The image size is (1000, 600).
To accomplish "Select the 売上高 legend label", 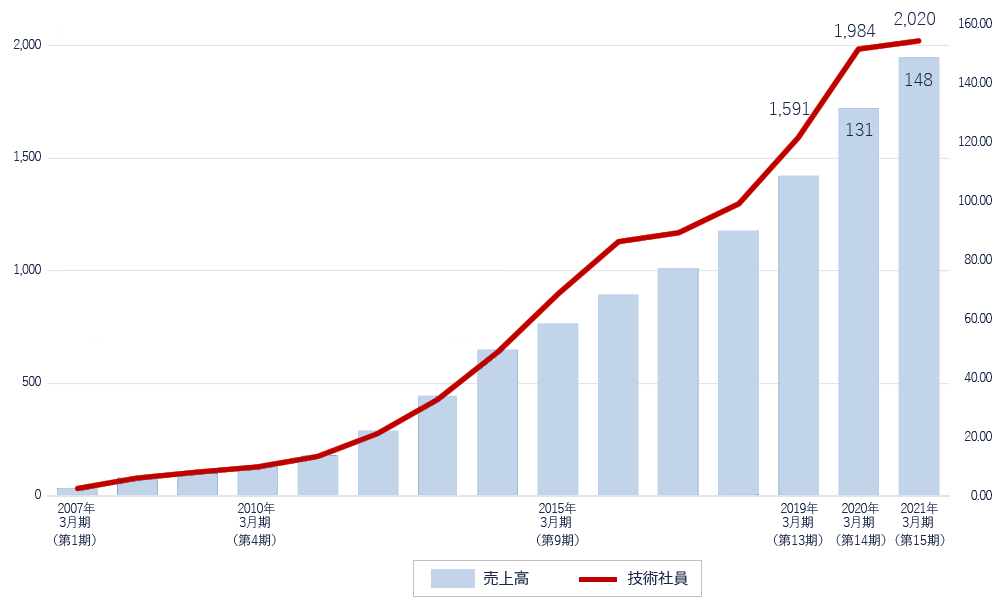I will [x=506, y=579].
